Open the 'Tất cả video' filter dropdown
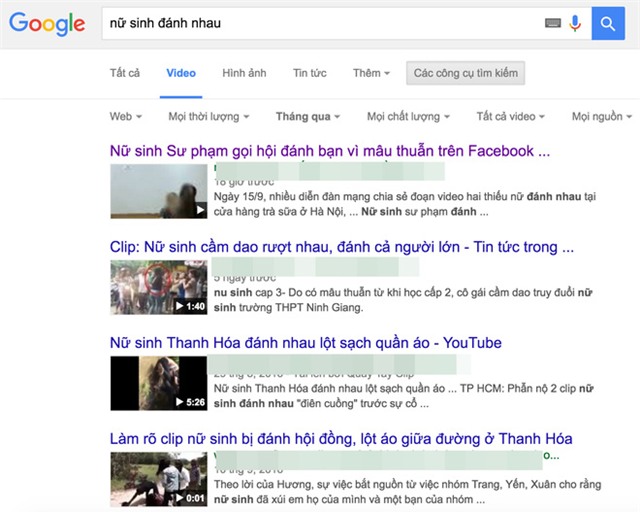 click(511, 117)
